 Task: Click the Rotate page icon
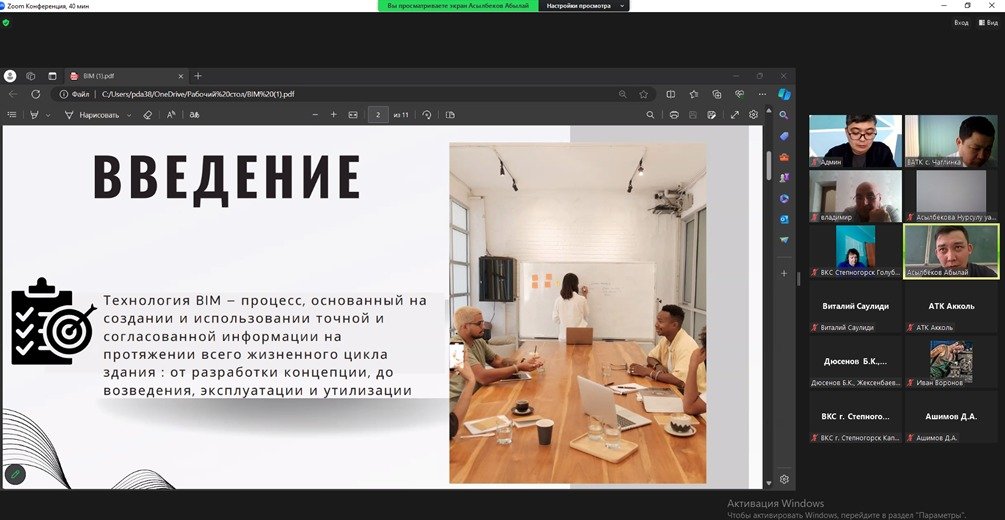click(427, 115)
